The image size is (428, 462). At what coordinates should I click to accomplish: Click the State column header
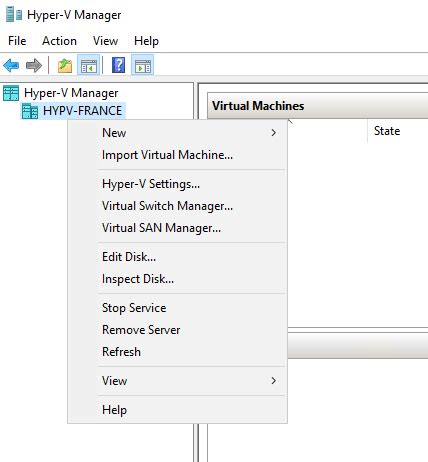387,131
